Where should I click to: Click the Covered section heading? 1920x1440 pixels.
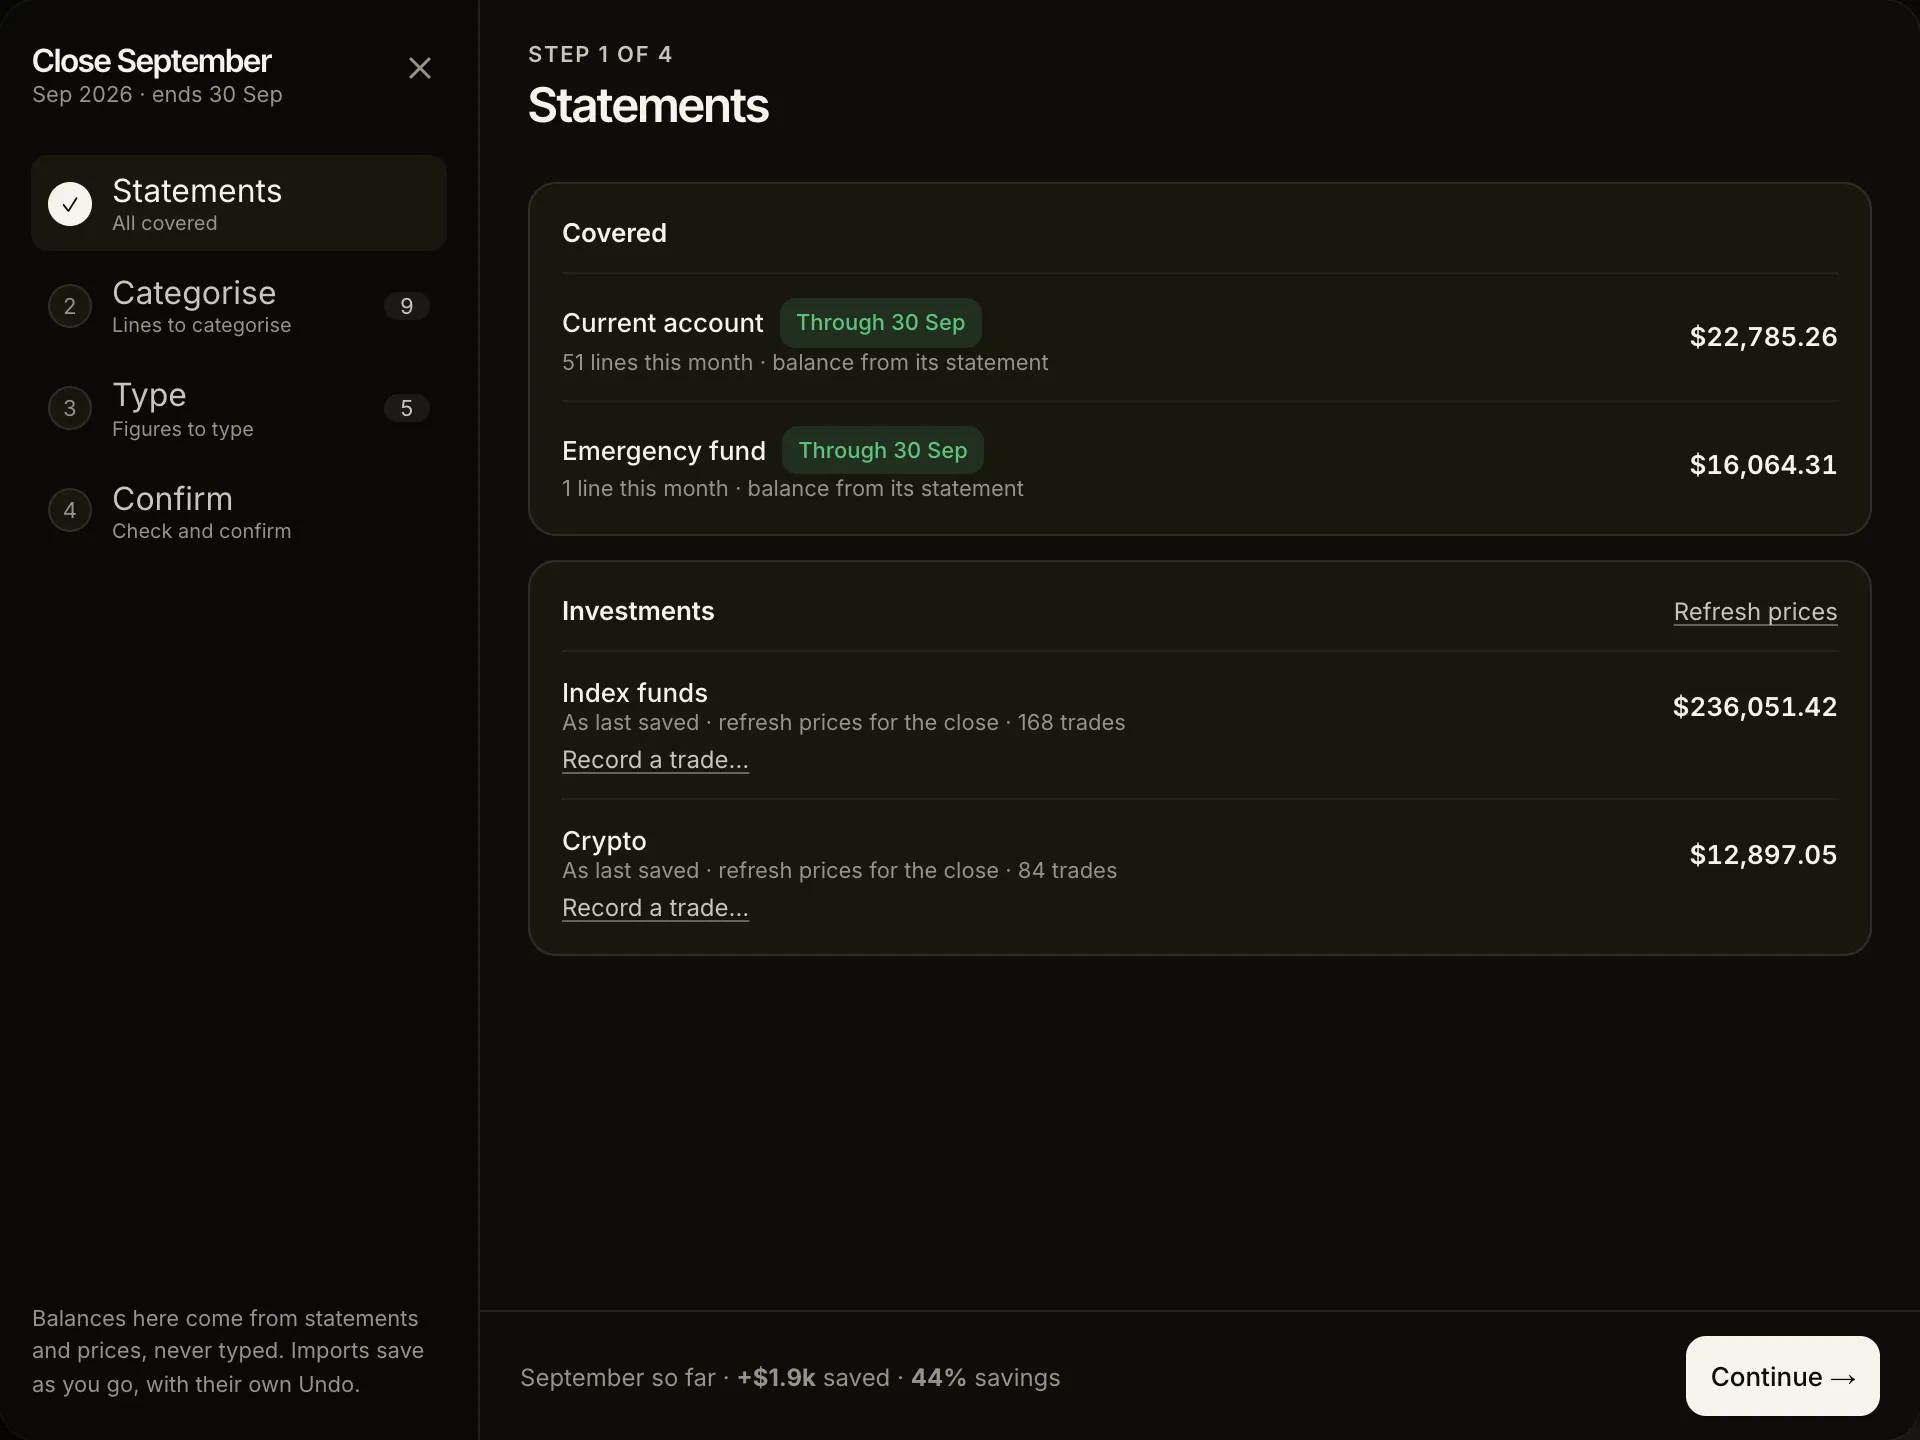[614, 233]
